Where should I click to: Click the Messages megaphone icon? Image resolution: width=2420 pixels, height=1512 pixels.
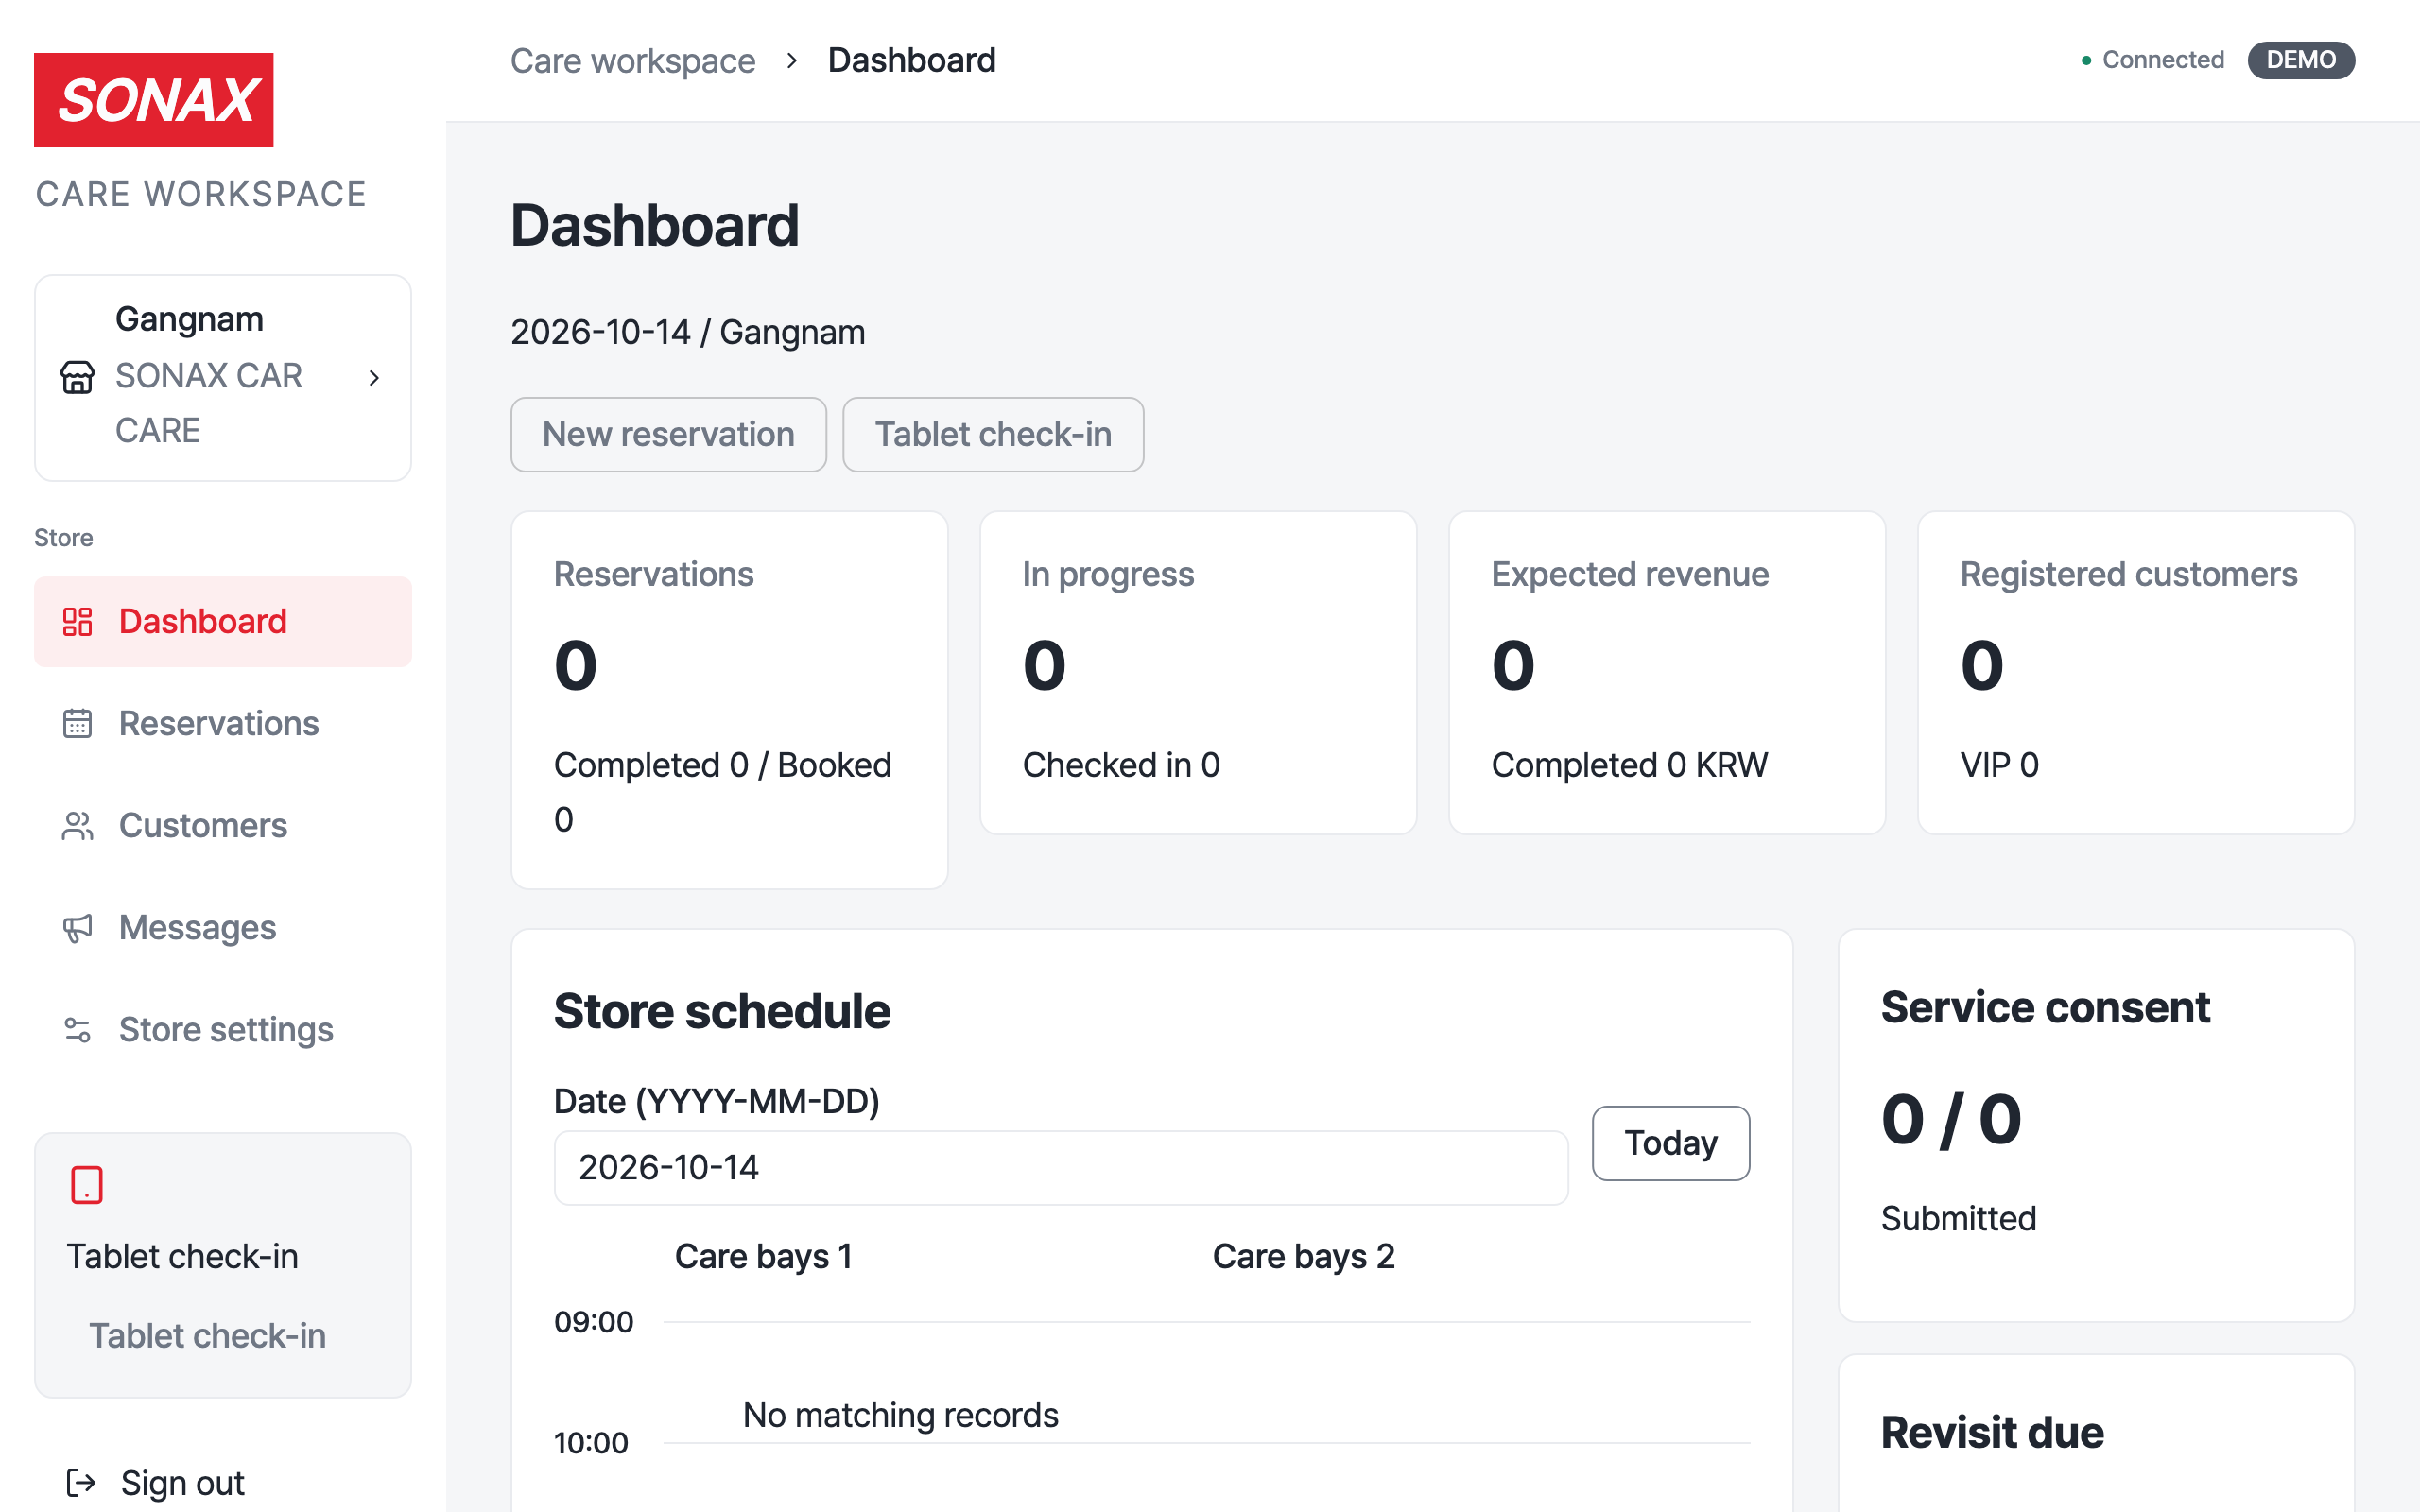(77, 927)
